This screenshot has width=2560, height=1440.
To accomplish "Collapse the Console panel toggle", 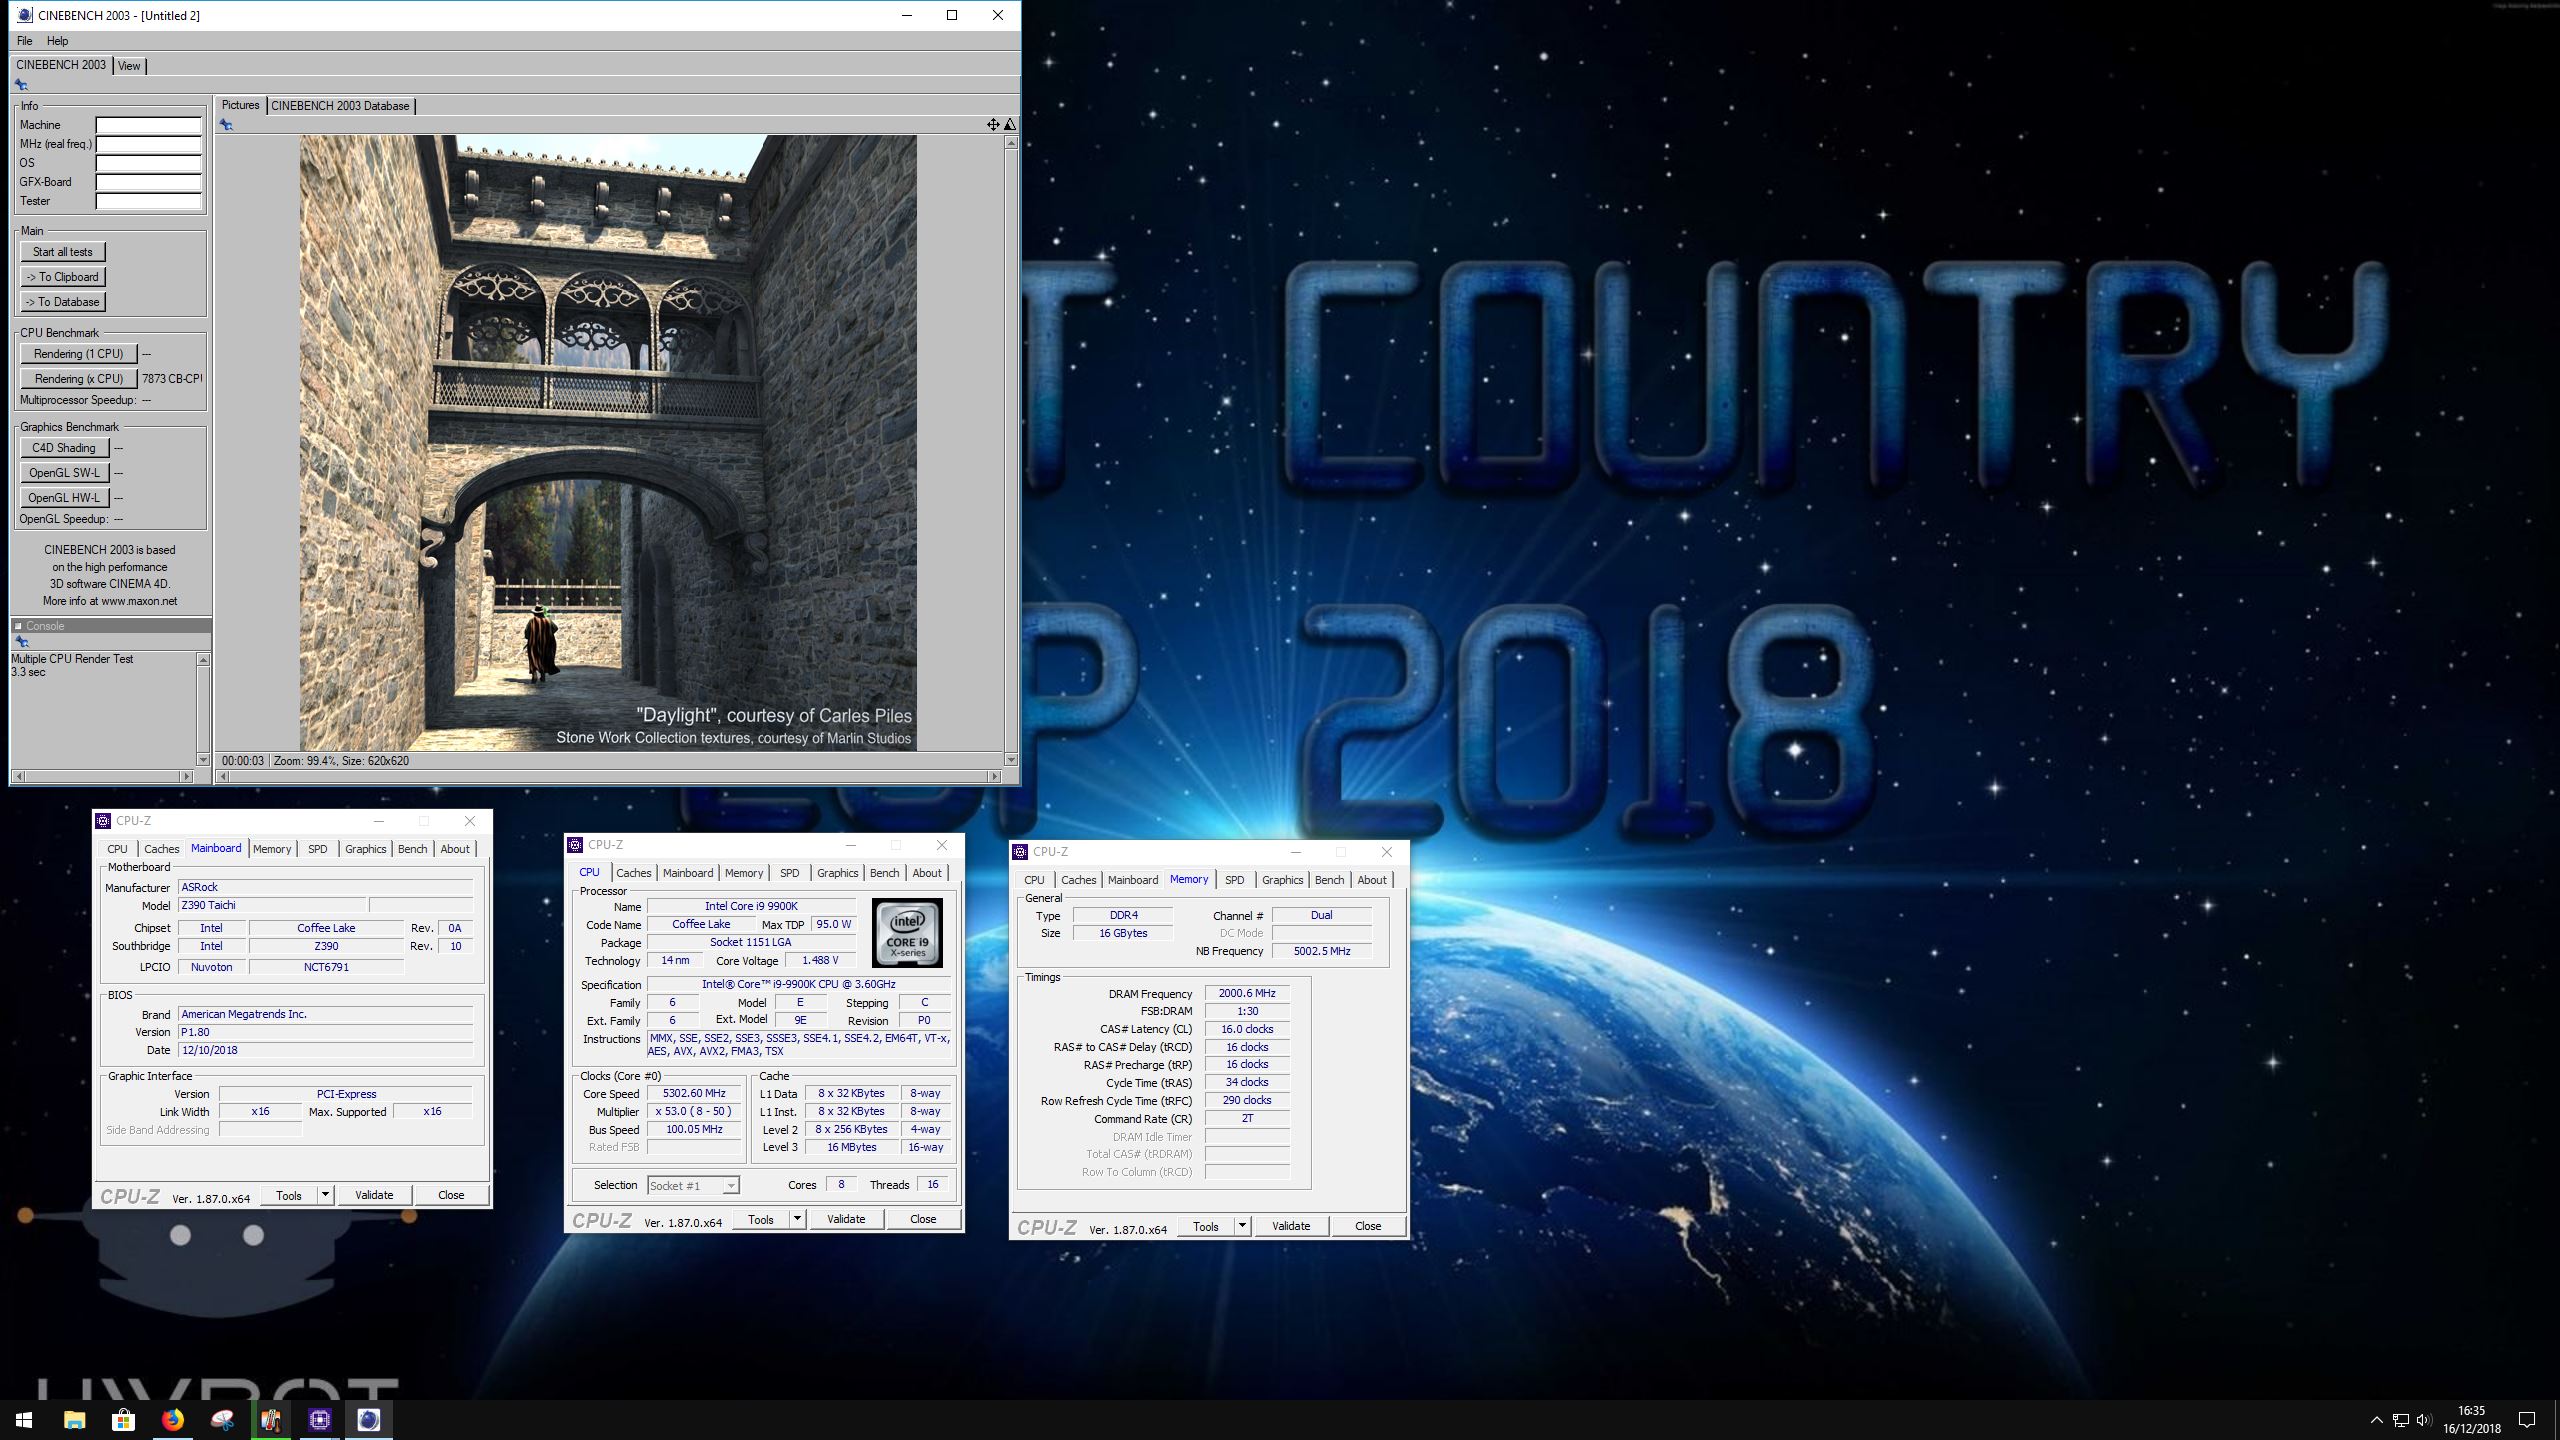I will click(x=18, y=626).
